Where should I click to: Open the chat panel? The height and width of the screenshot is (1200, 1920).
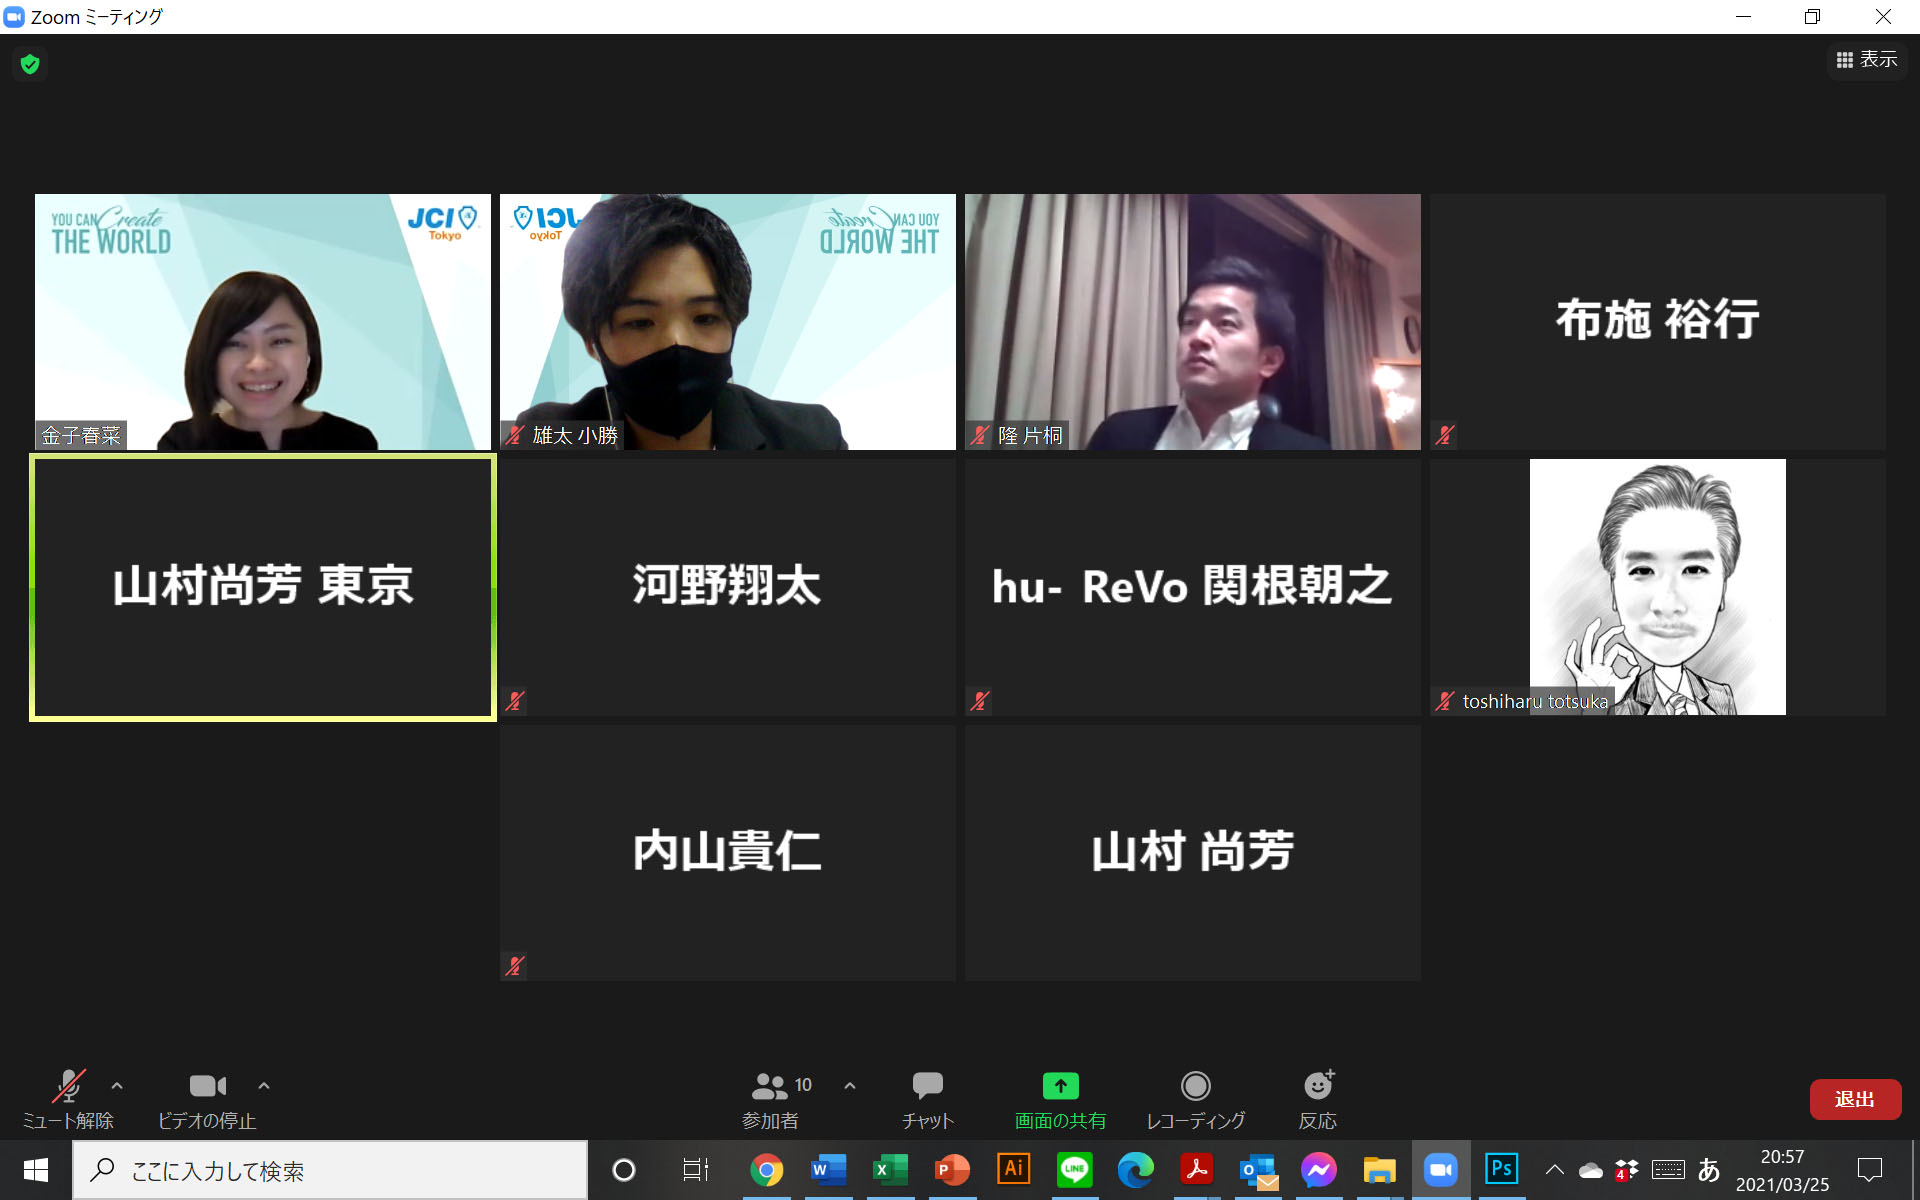point(927,1098)
